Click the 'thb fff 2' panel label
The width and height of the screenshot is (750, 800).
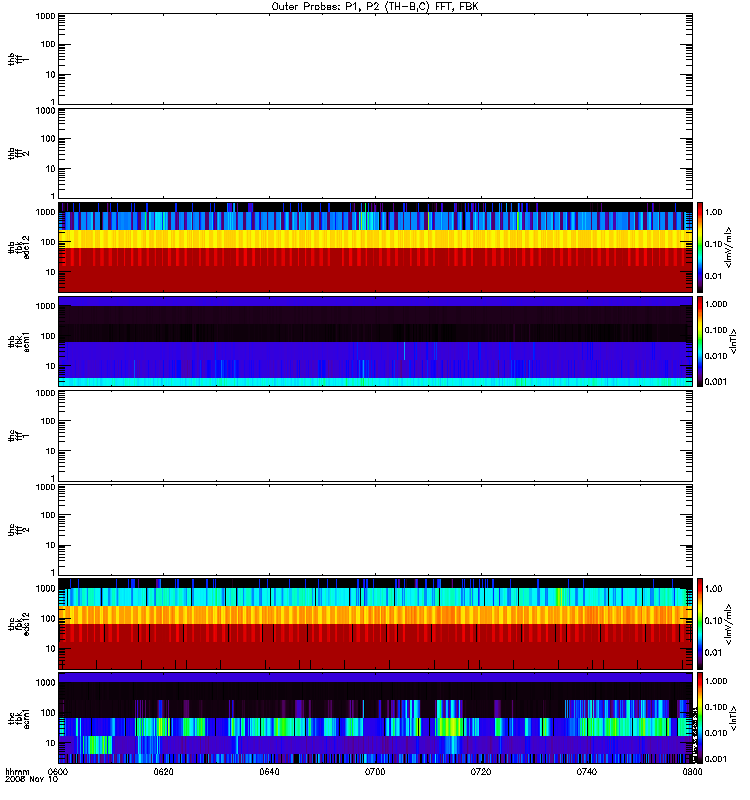[x=18, y=153]
